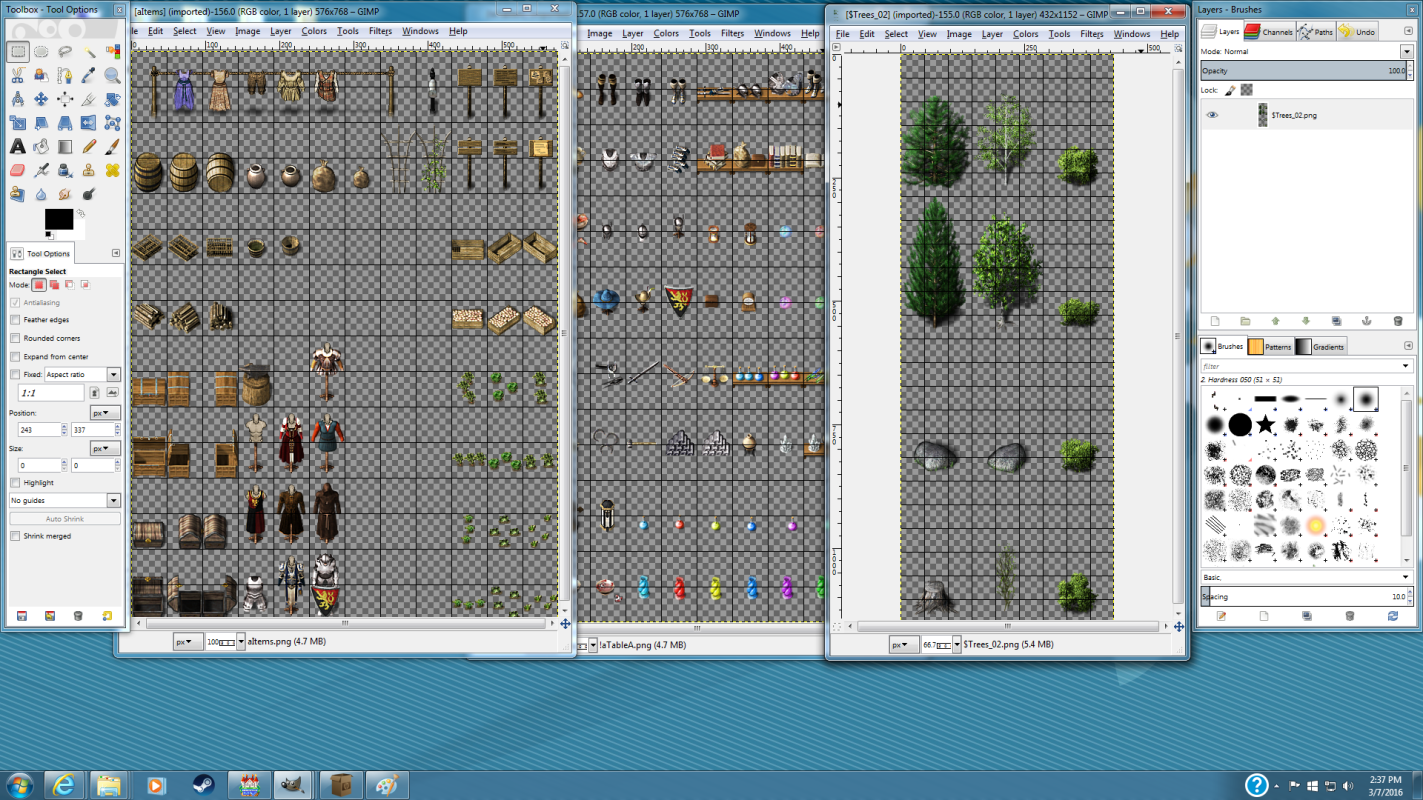Open Filters menu in aItems window
The height and width of the screenshot is (800, 1423).
click(x=380, y=31)
